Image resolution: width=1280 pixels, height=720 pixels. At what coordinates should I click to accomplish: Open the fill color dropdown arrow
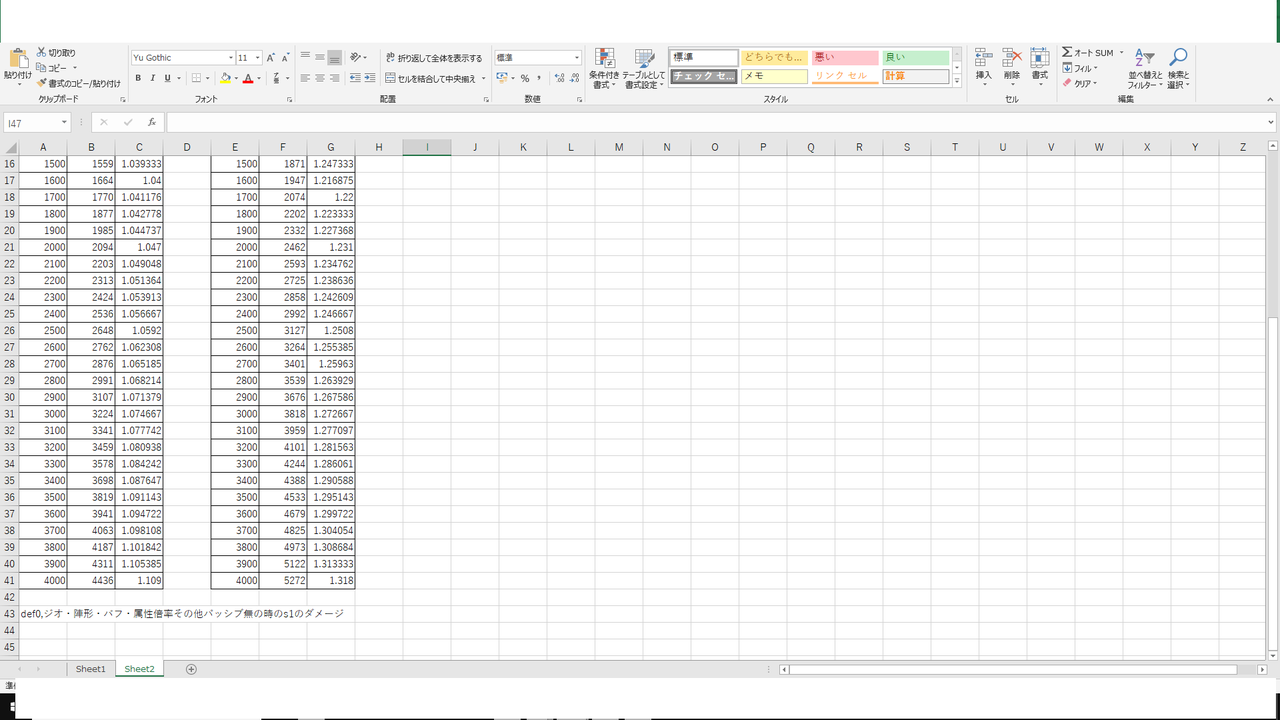(x=236, y=78)
